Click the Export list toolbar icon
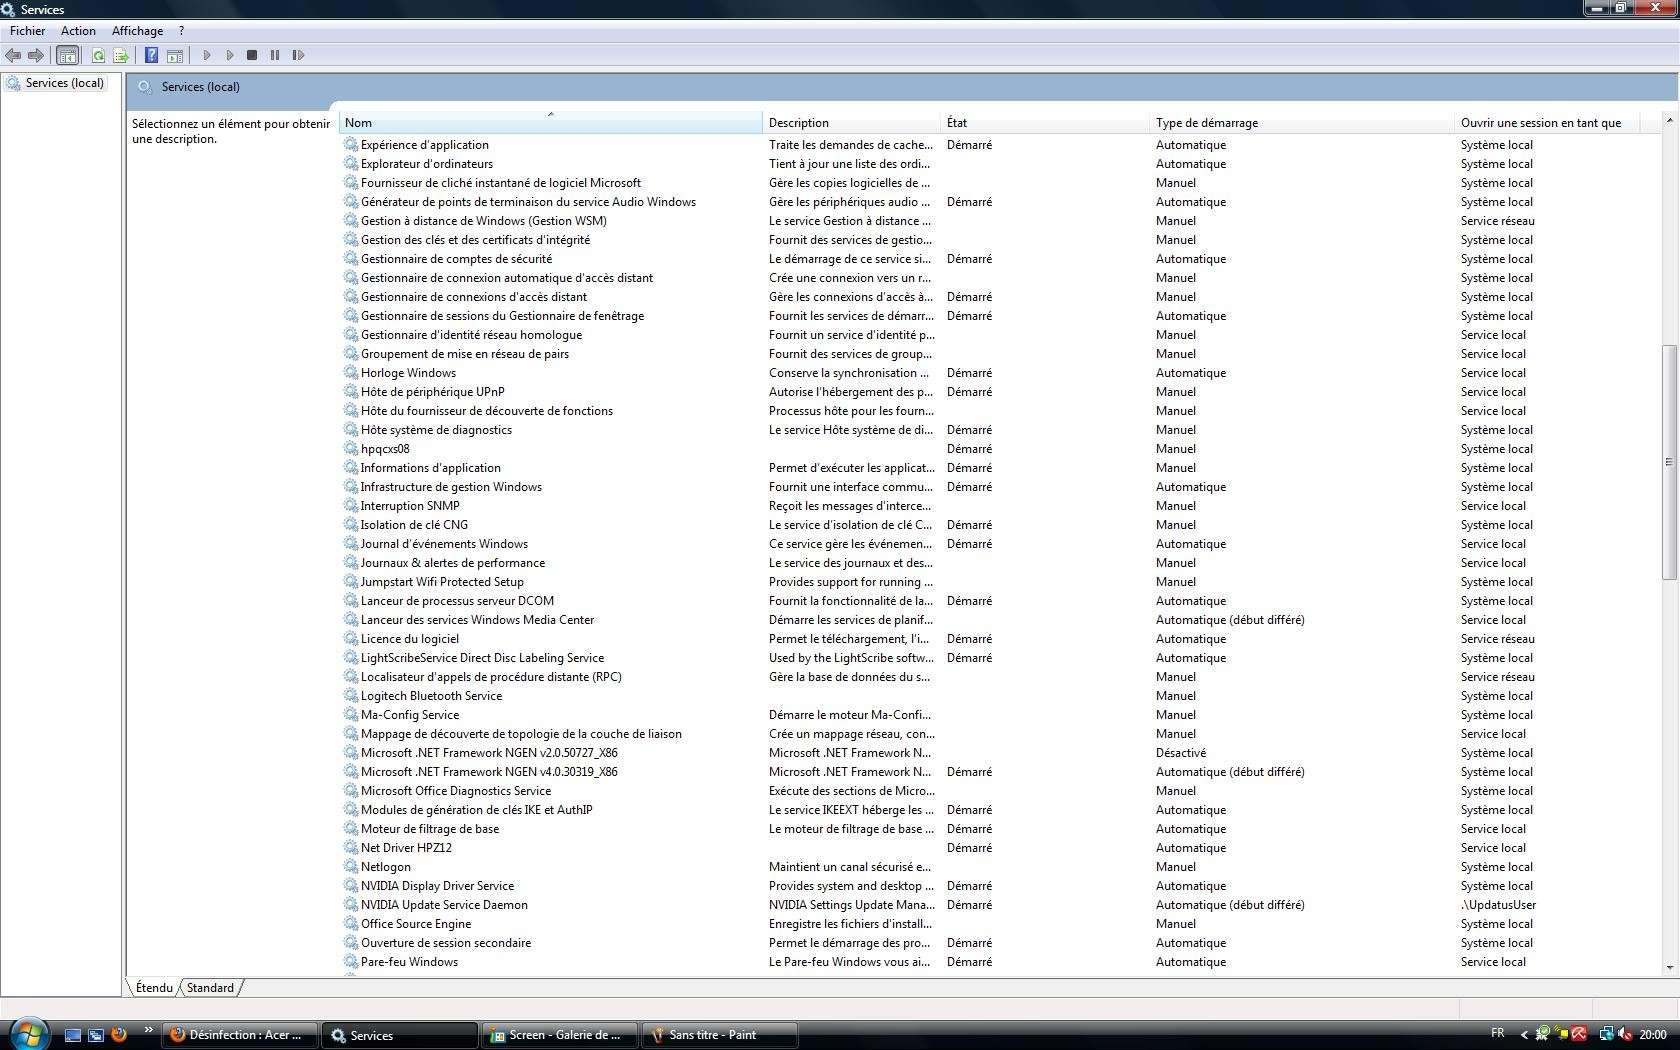The width and height of the screenshot is (1680, 1050). pos(121,55)
